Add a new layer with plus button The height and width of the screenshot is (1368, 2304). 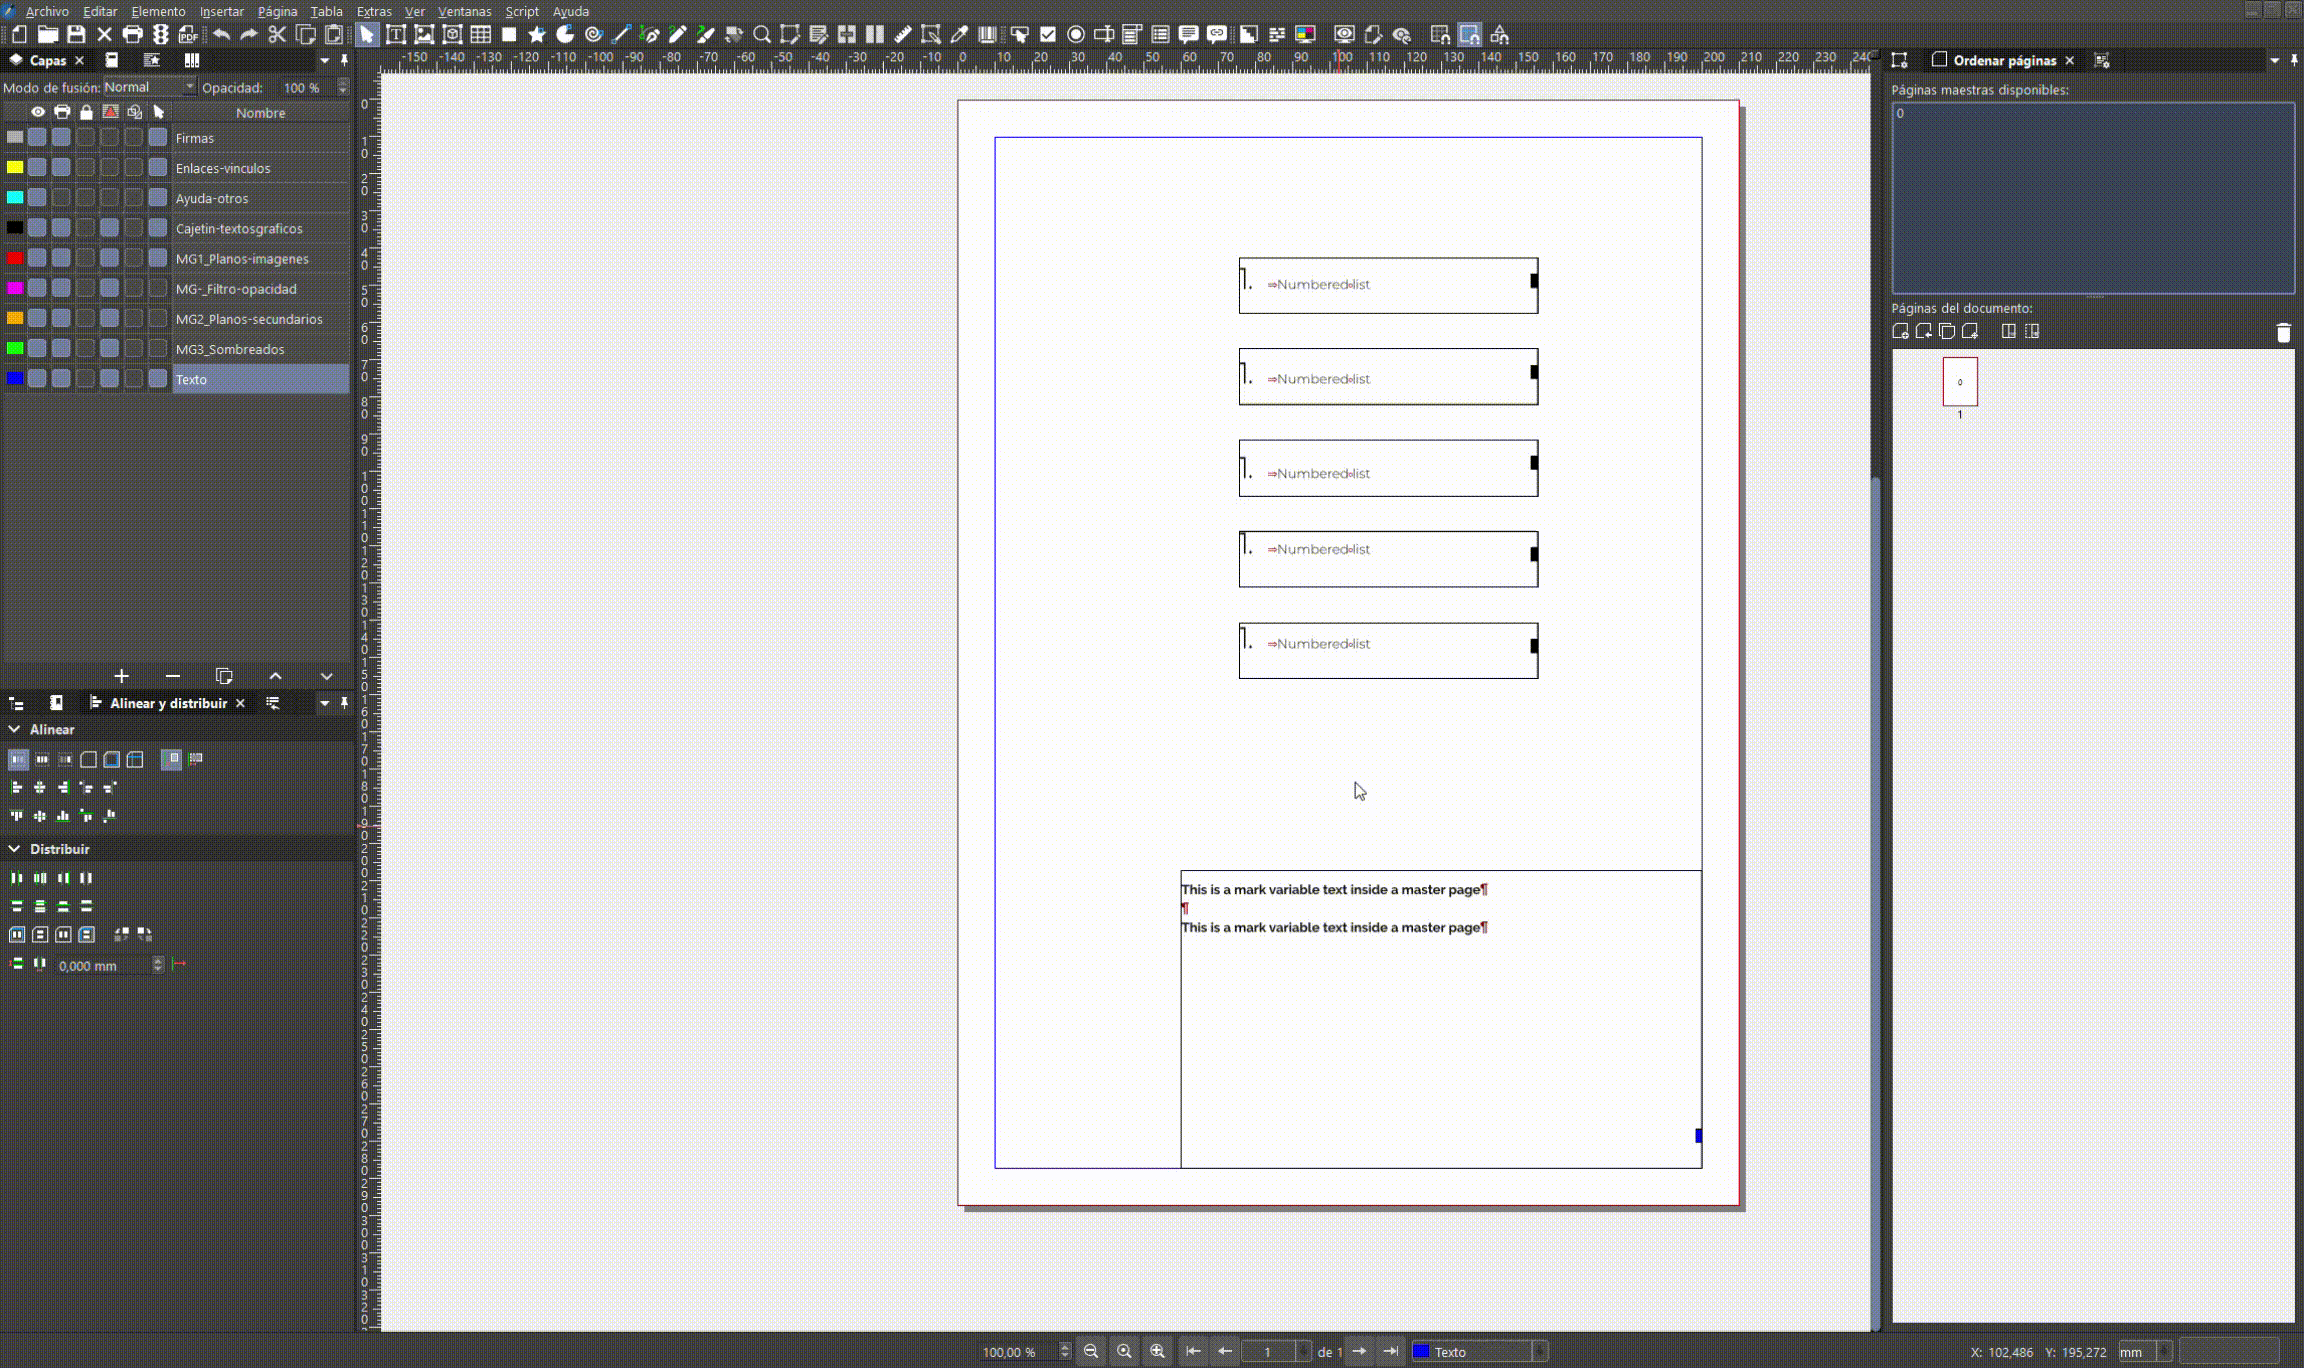tap(121, 676)
